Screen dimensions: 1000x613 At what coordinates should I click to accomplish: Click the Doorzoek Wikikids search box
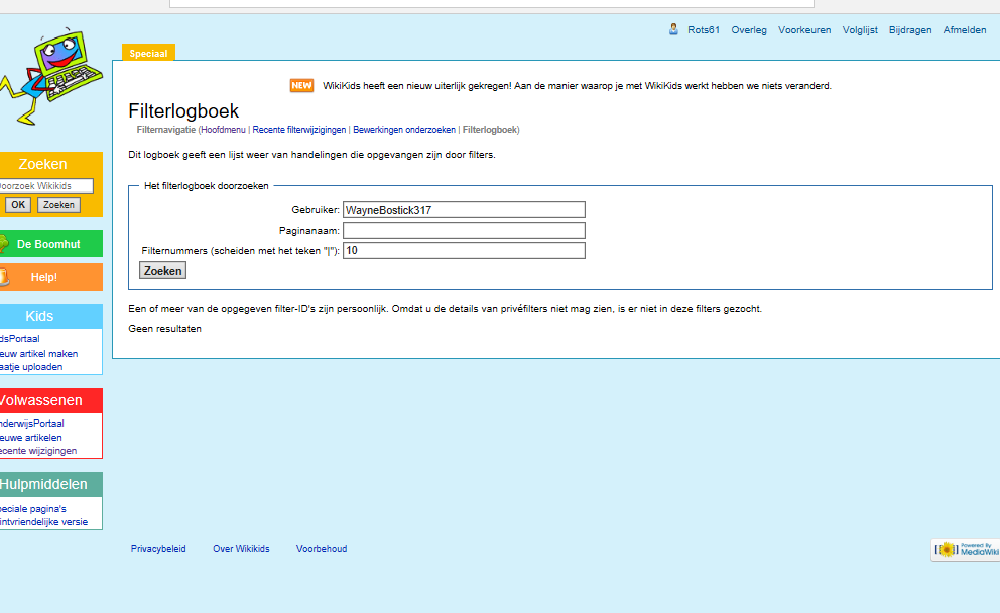pos(46,186)
